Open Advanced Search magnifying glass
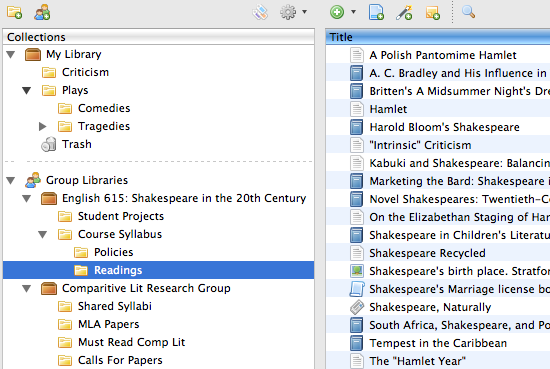The height and width of the screenshot is (369, 550). (468, 12)
